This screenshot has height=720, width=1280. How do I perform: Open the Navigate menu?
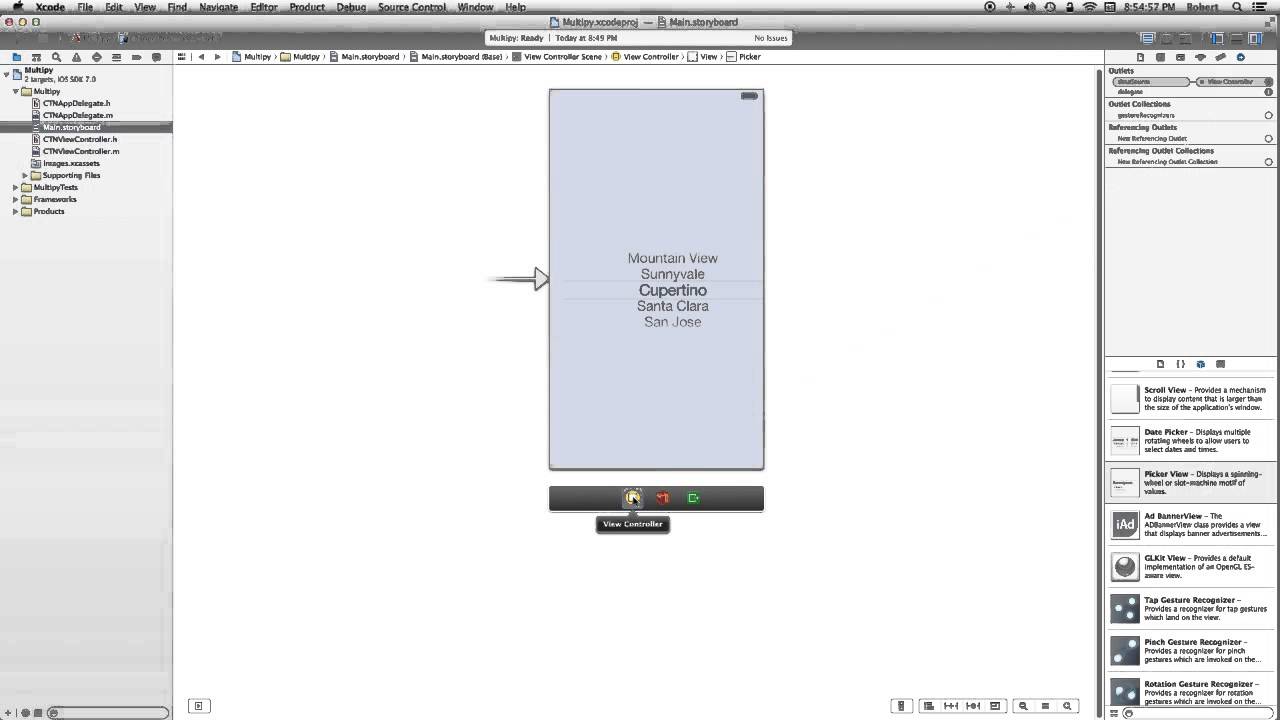pos(218,7)
